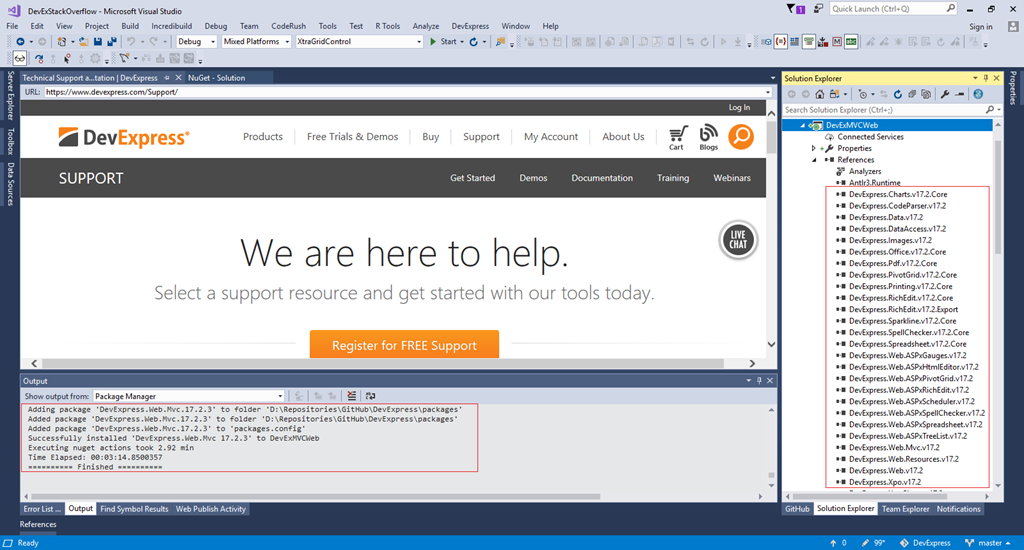The image size is (1024, 550).
Task: Switch to the Web Publish Activity tab
Action: 211,509
